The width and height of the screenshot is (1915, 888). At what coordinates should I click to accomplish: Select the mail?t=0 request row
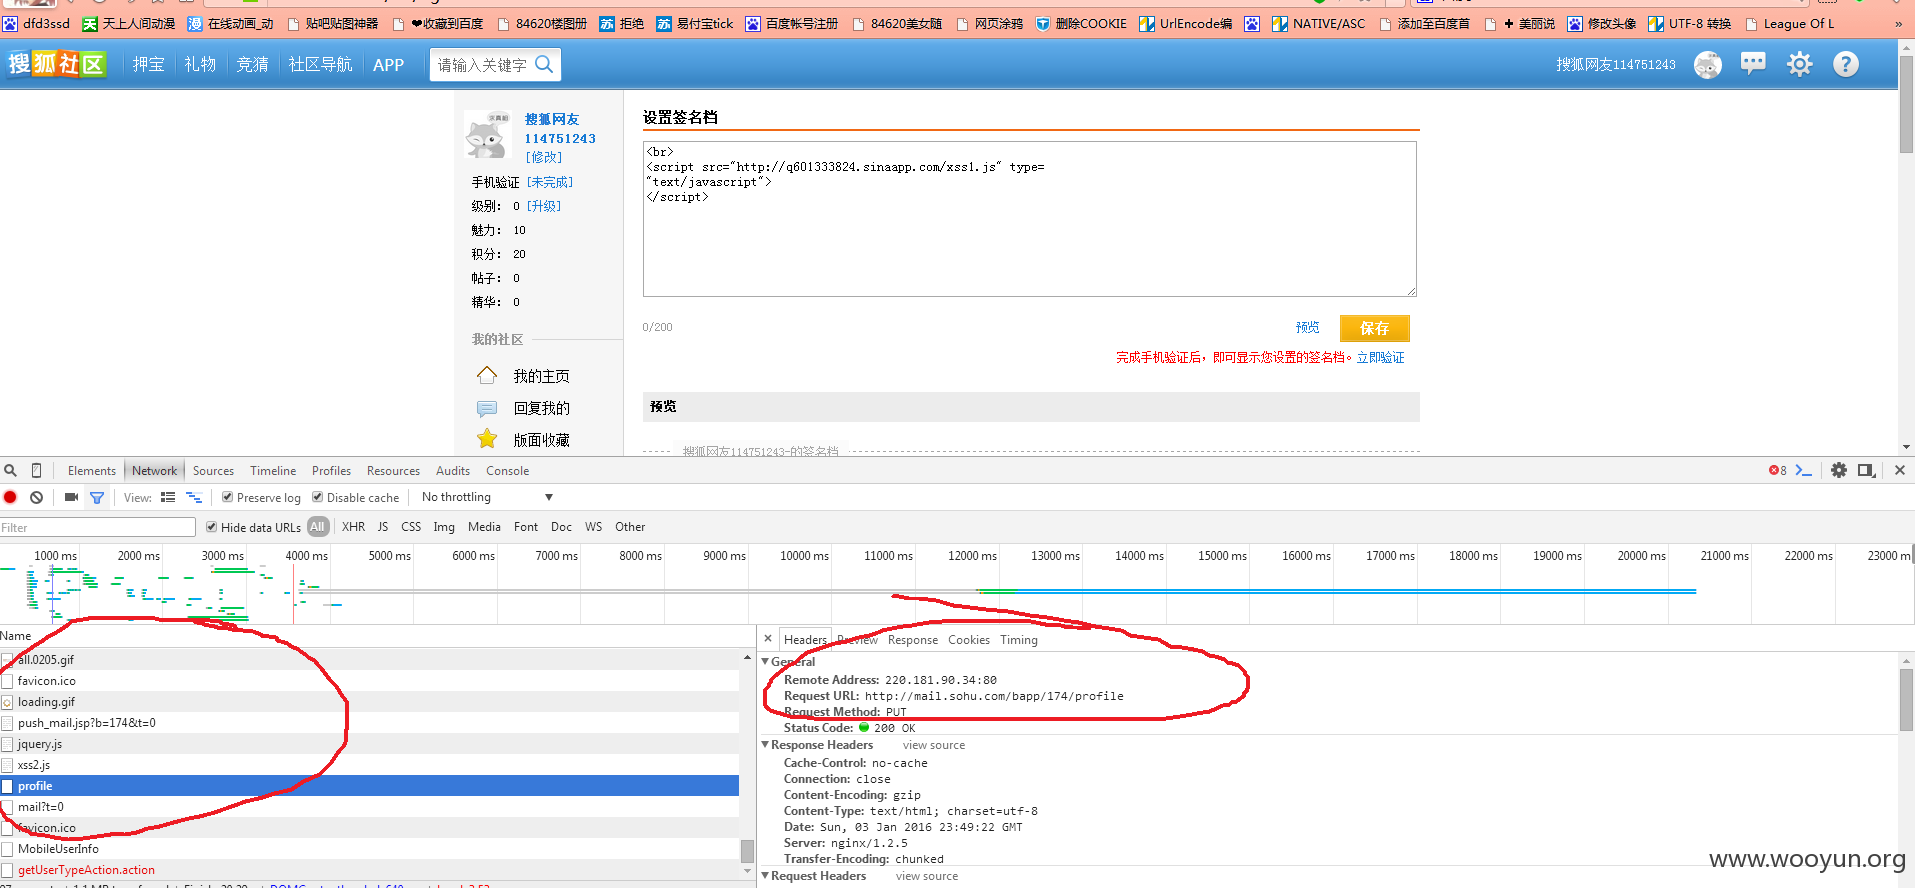pyautogui.click(x=369, y=807)
